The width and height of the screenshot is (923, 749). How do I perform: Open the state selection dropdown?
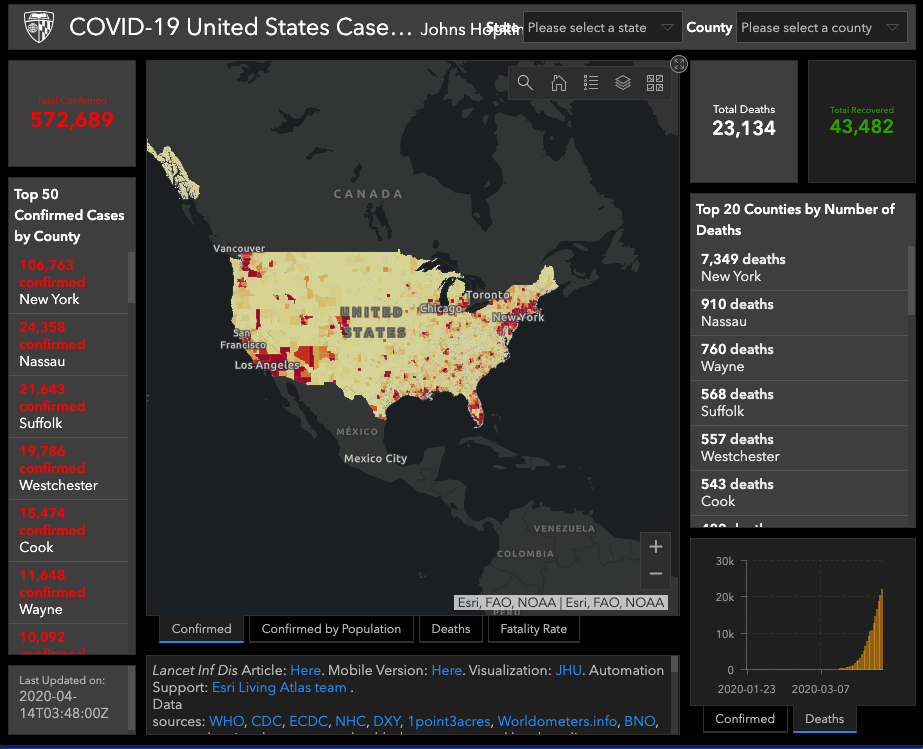click(x=602, y=28)
